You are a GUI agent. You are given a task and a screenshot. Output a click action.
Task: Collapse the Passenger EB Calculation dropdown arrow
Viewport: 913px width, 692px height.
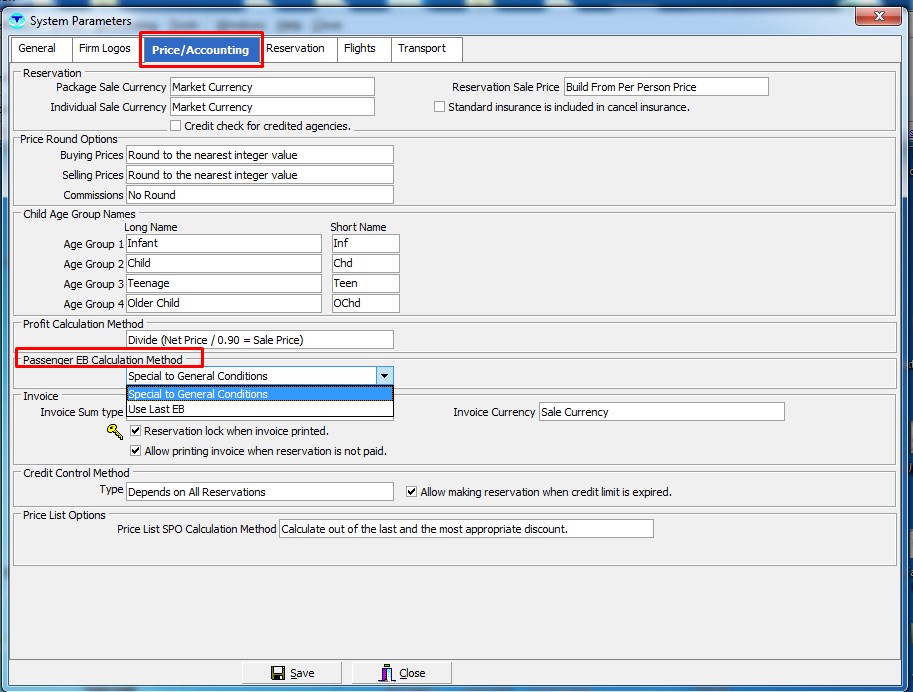(x=384, y=376)
